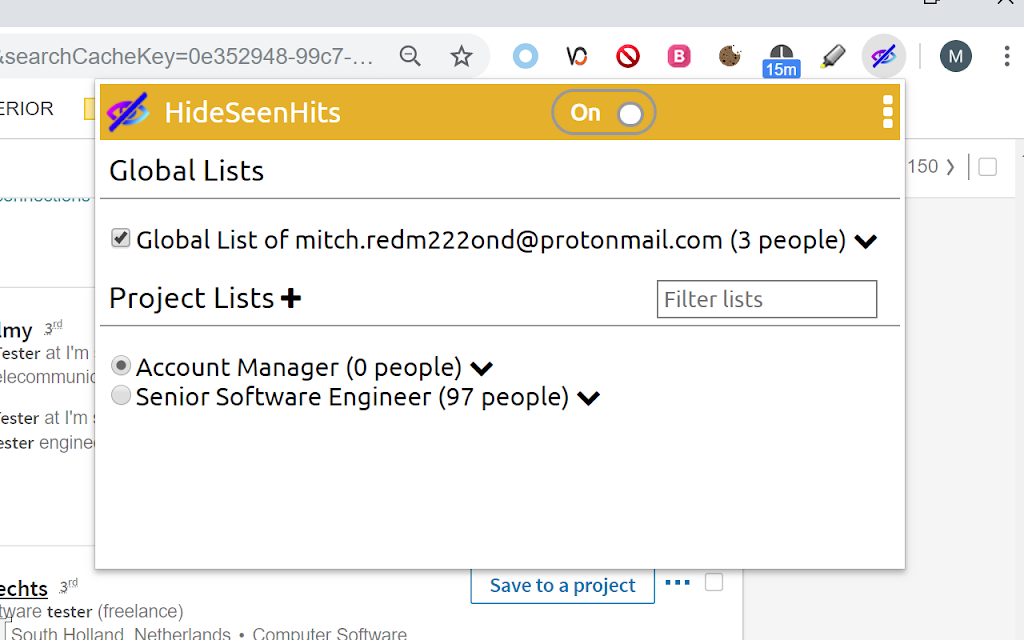The image size is (1024, 640).
Task: Select the Senior Software Engineer radio button
Action: [x=121, y=396]
